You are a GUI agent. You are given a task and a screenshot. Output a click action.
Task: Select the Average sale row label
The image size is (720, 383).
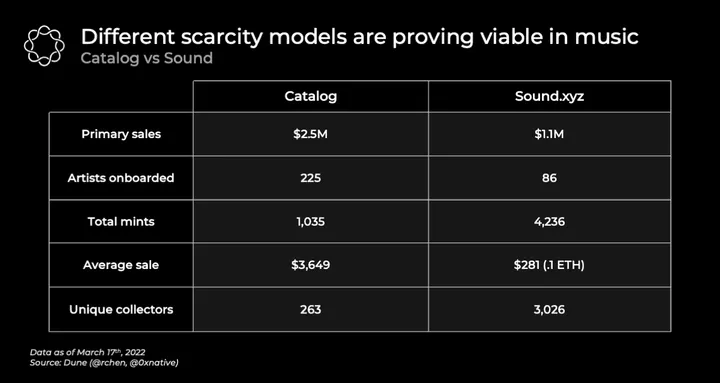pyautogui.click(x=121, y=265)
